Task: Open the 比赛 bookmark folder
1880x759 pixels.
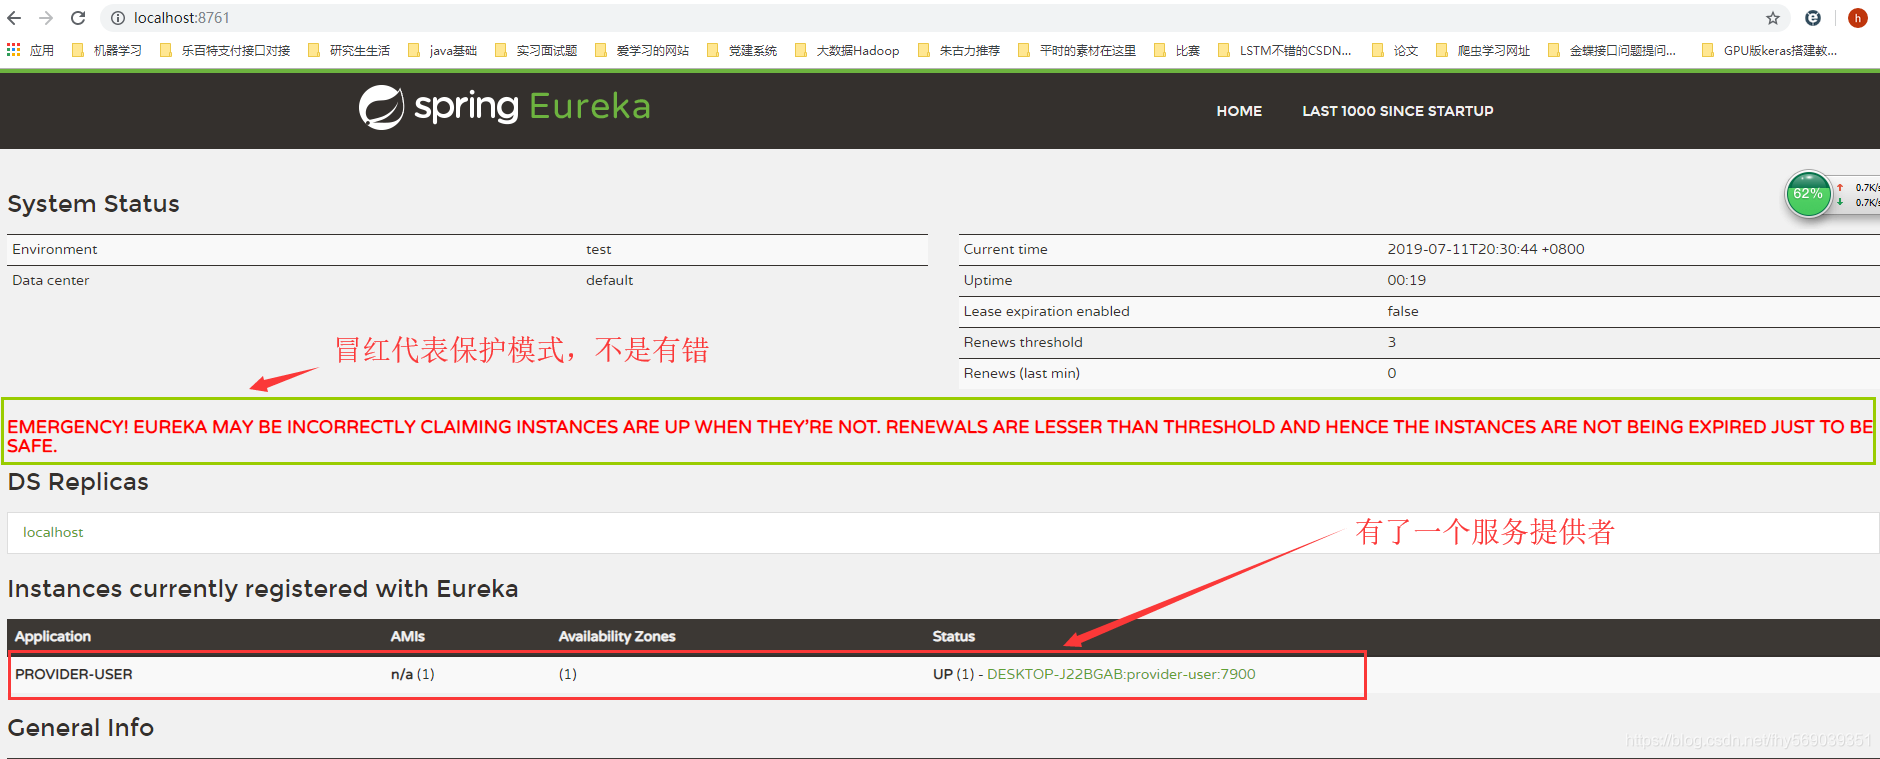Action: tap(1177, 50)
